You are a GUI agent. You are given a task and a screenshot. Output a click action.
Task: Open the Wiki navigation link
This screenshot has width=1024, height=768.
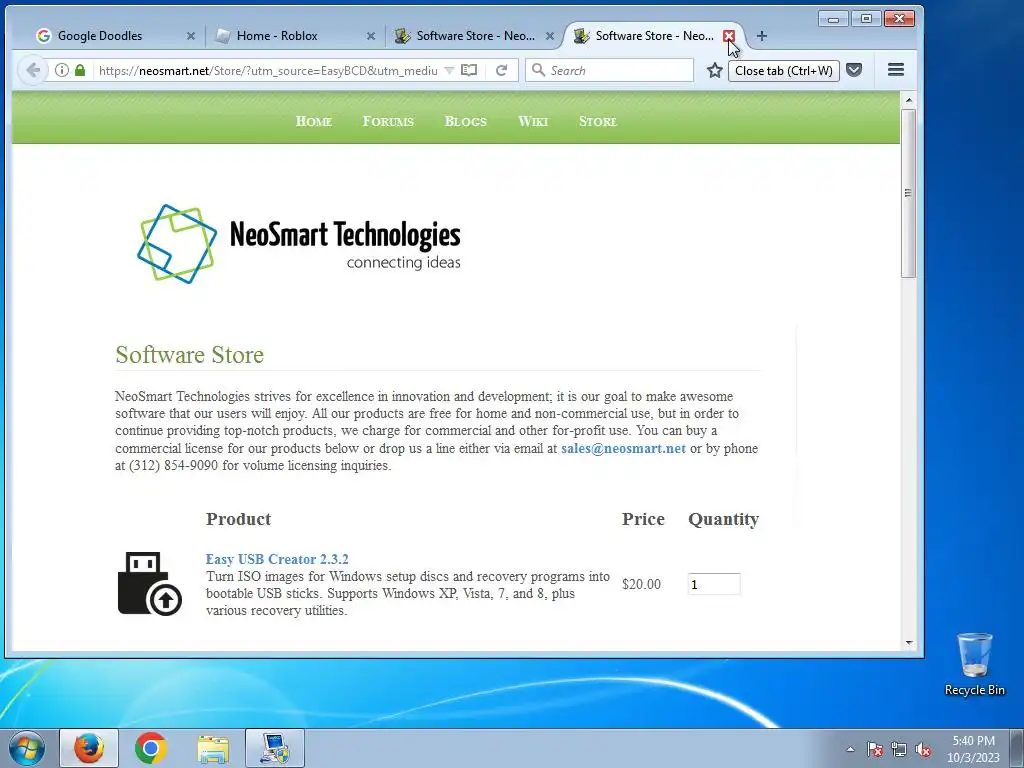(x=533, y=121)
